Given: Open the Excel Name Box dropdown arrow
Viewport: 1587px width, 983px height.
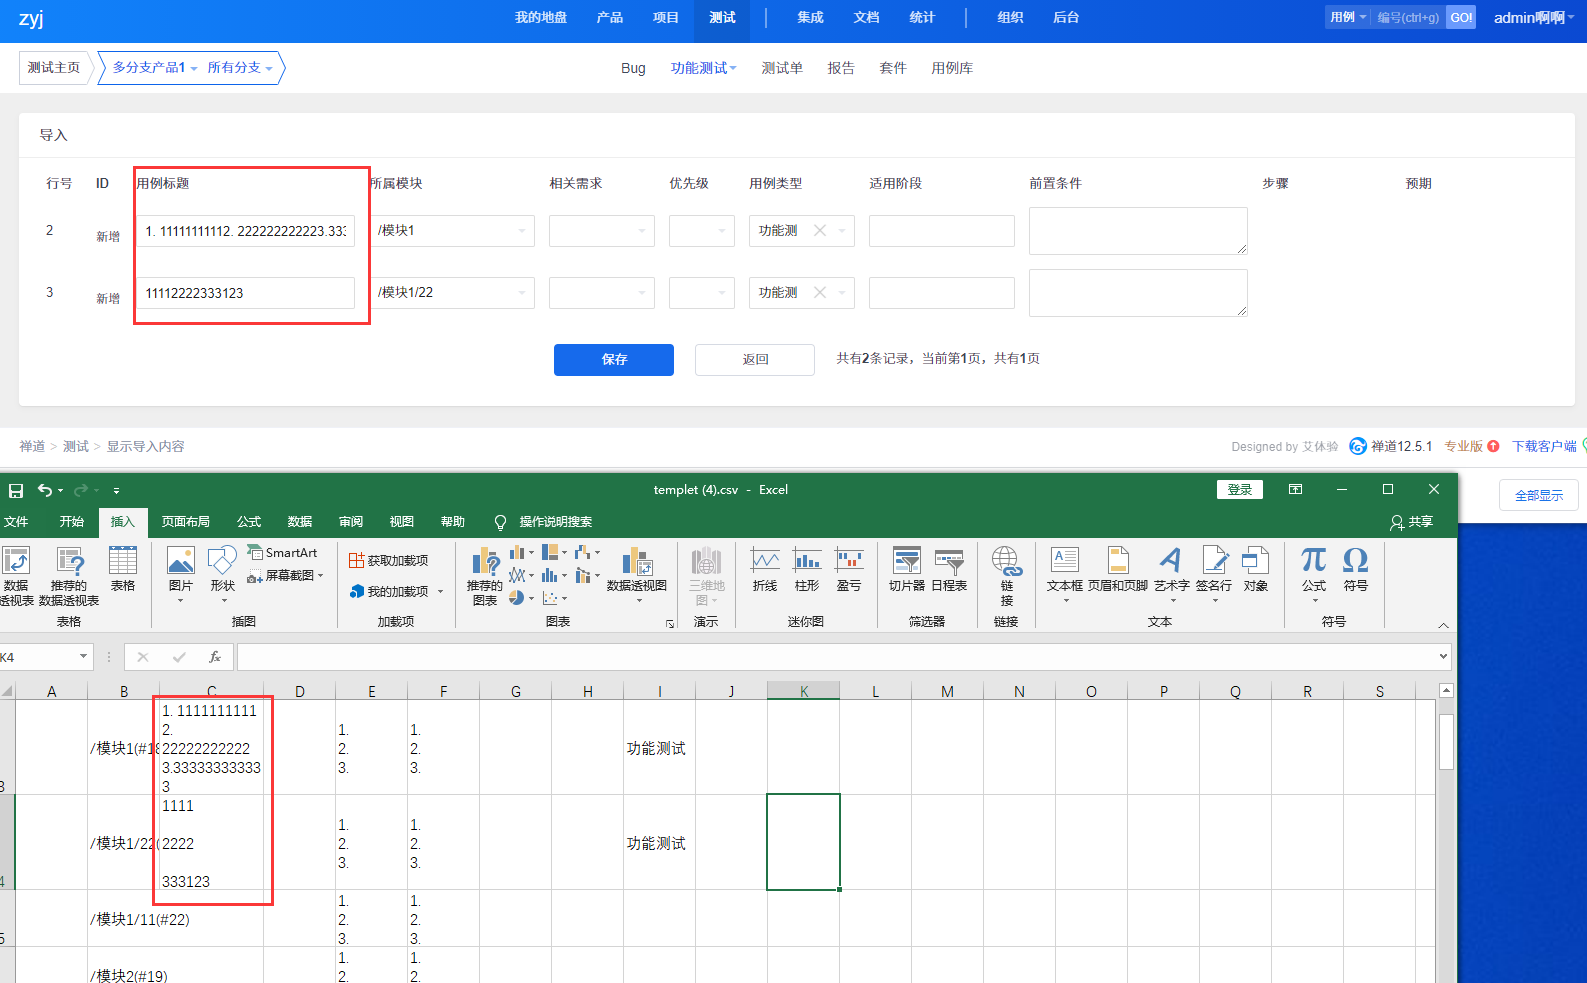Looking at the screenshot, I should tap(83, 657).
